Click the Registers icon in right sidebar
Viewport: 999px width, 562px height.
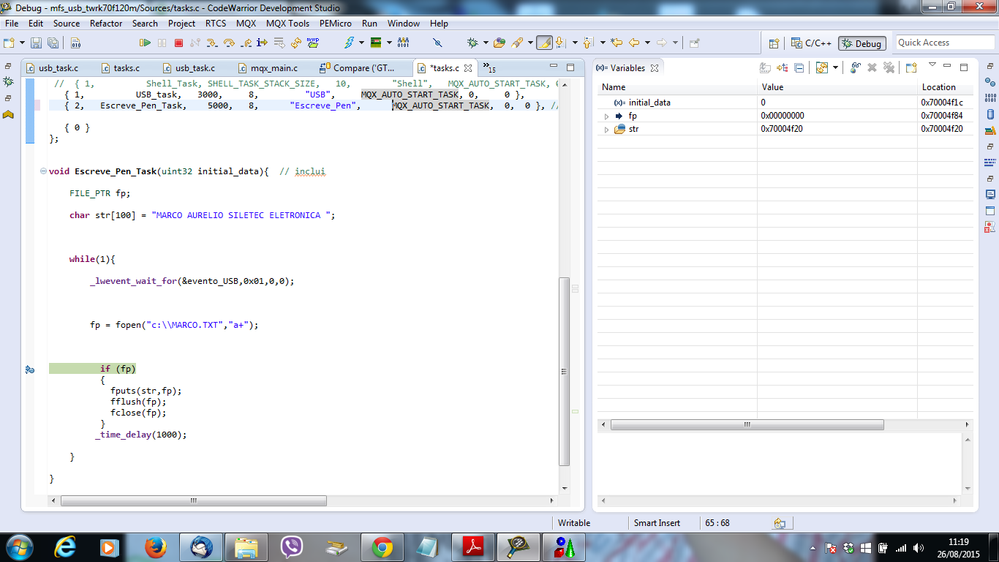click(x=990, y=97)
